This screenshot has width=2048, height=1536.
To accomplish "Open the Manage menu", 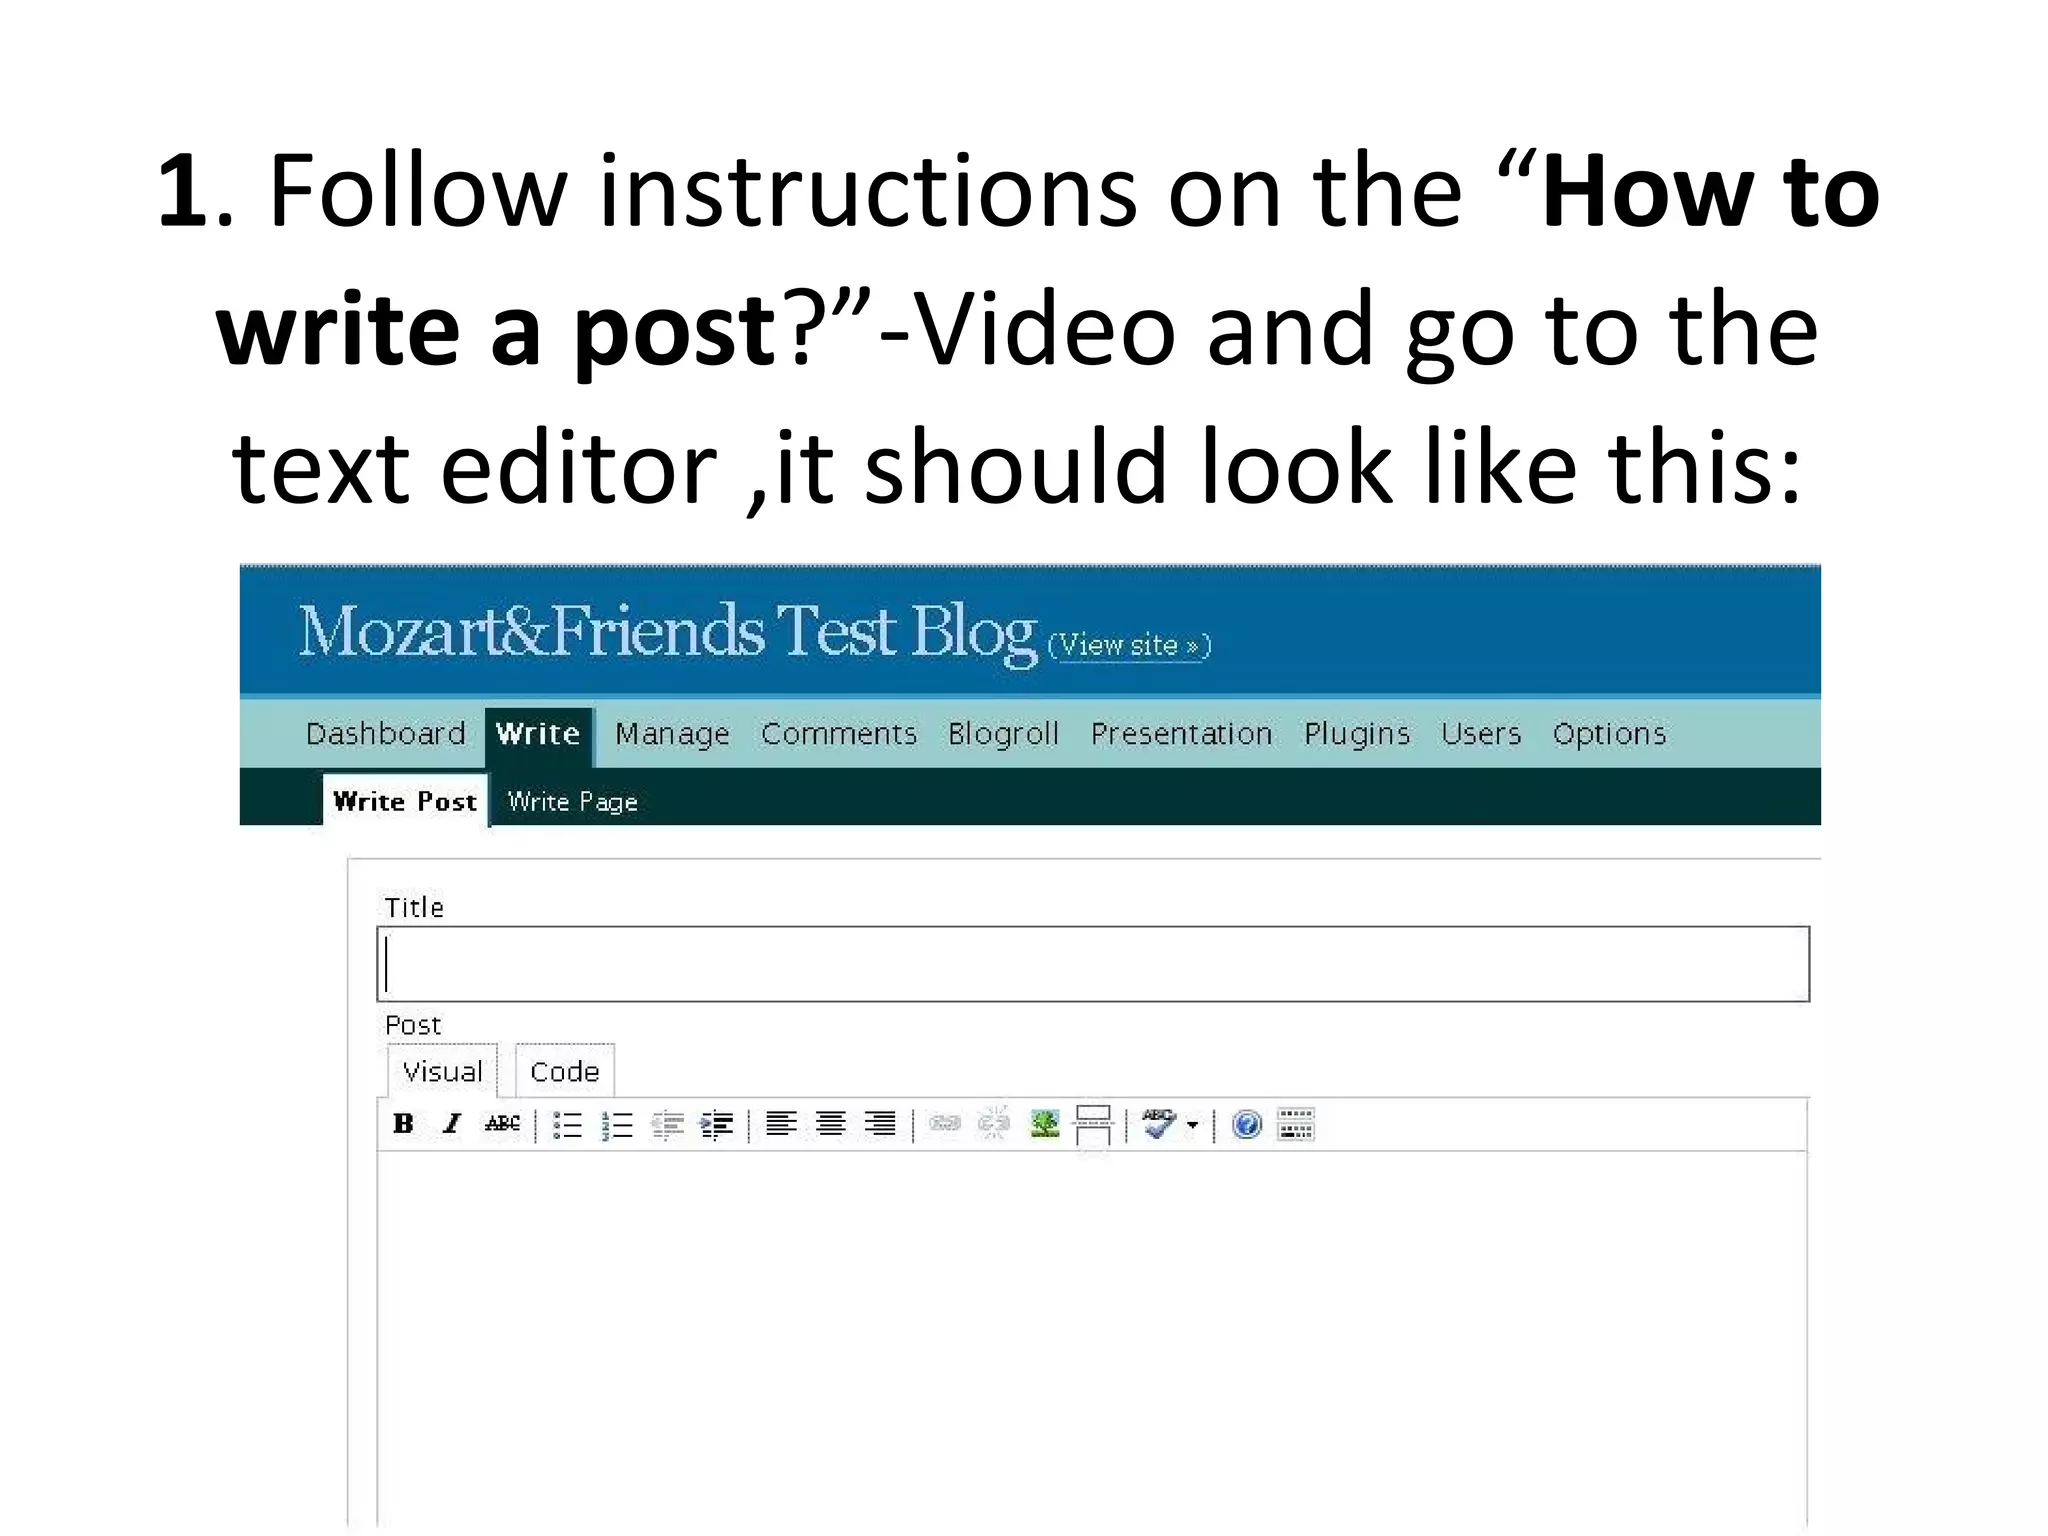I will 672,734.
